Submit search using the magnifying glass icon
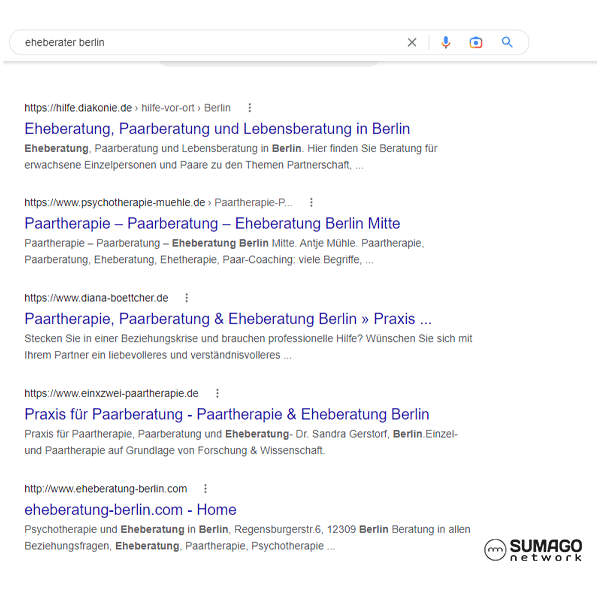Viewport: 600px width, 600px height. click(507, 42)
